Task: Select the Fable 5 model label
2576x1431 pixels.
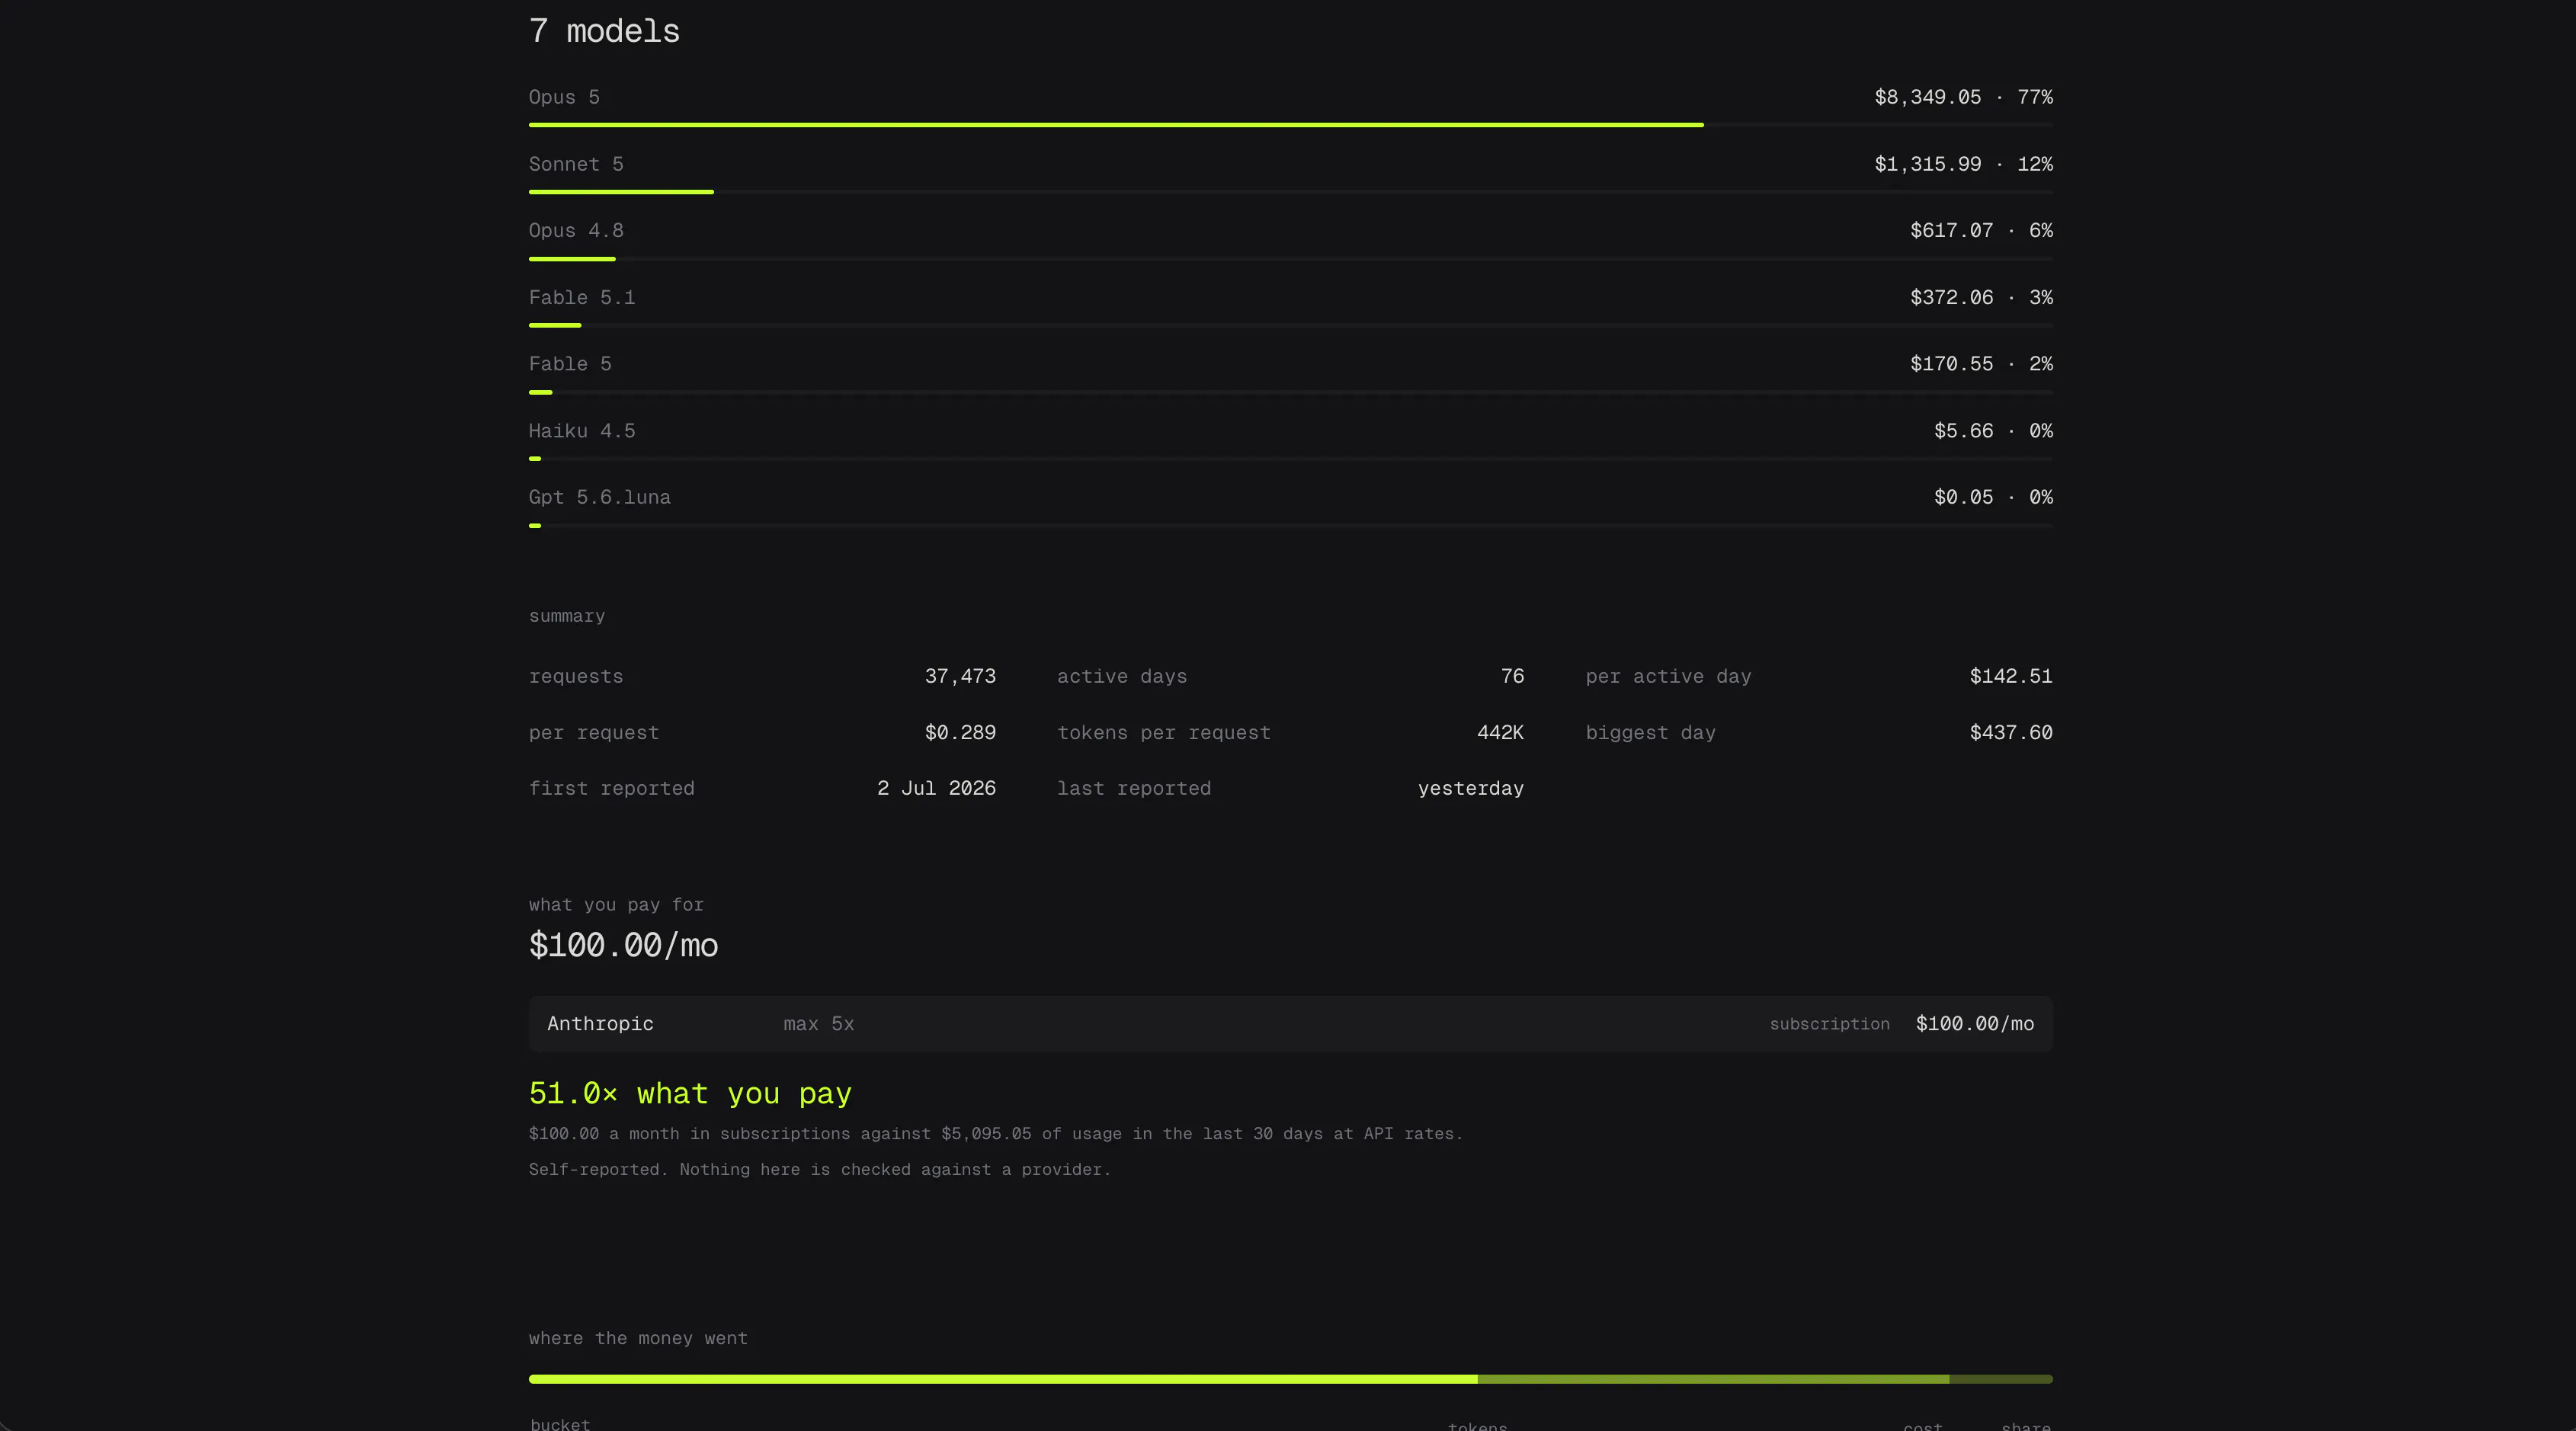Action: [x=570, y=364]
